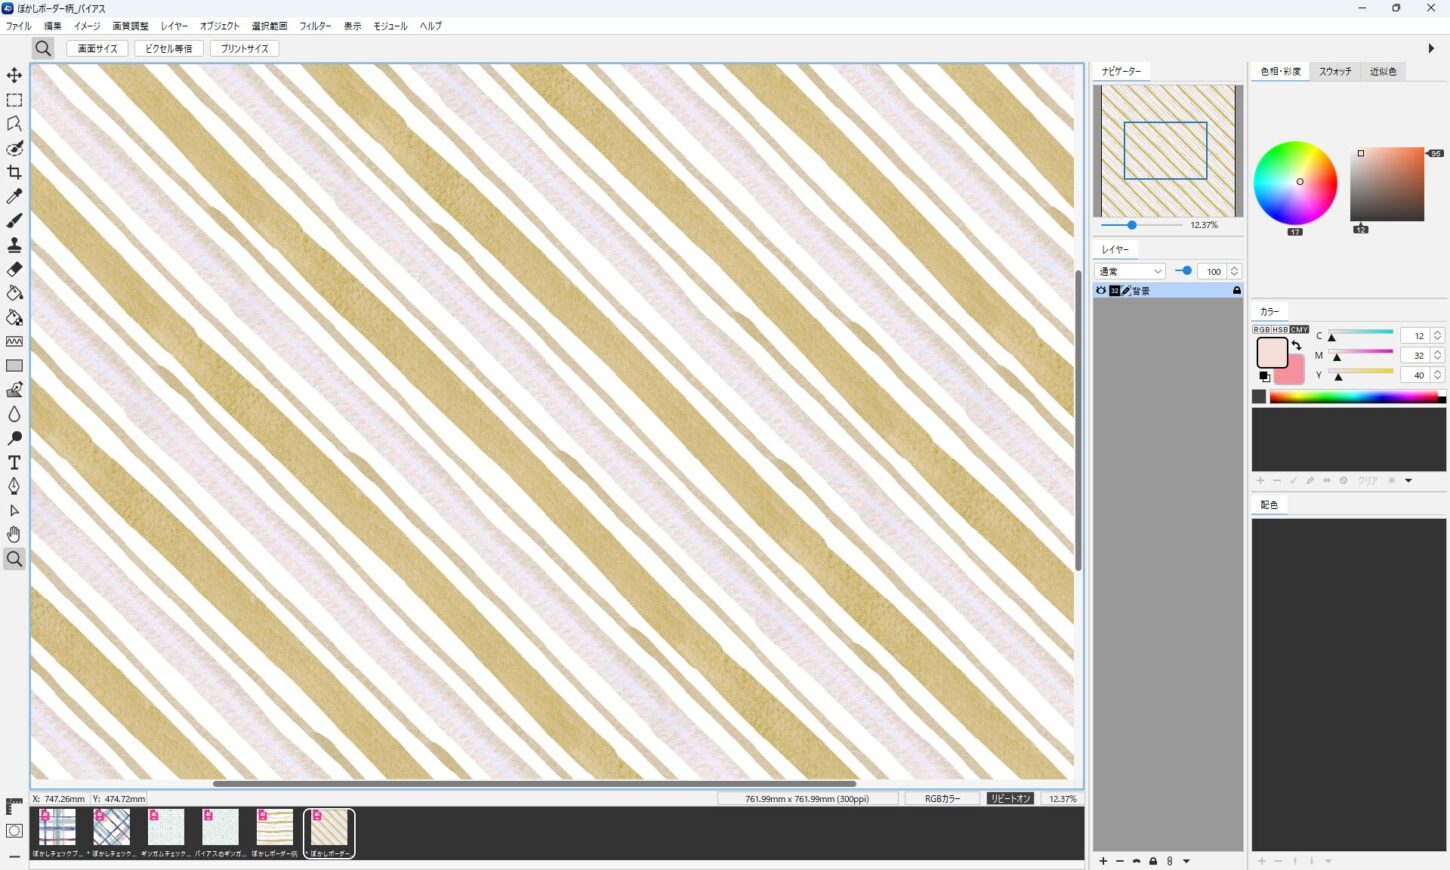Expand the right-pointing arrow at top right
Viewport: 1450px width, 870px height.
click(1431, 48)
